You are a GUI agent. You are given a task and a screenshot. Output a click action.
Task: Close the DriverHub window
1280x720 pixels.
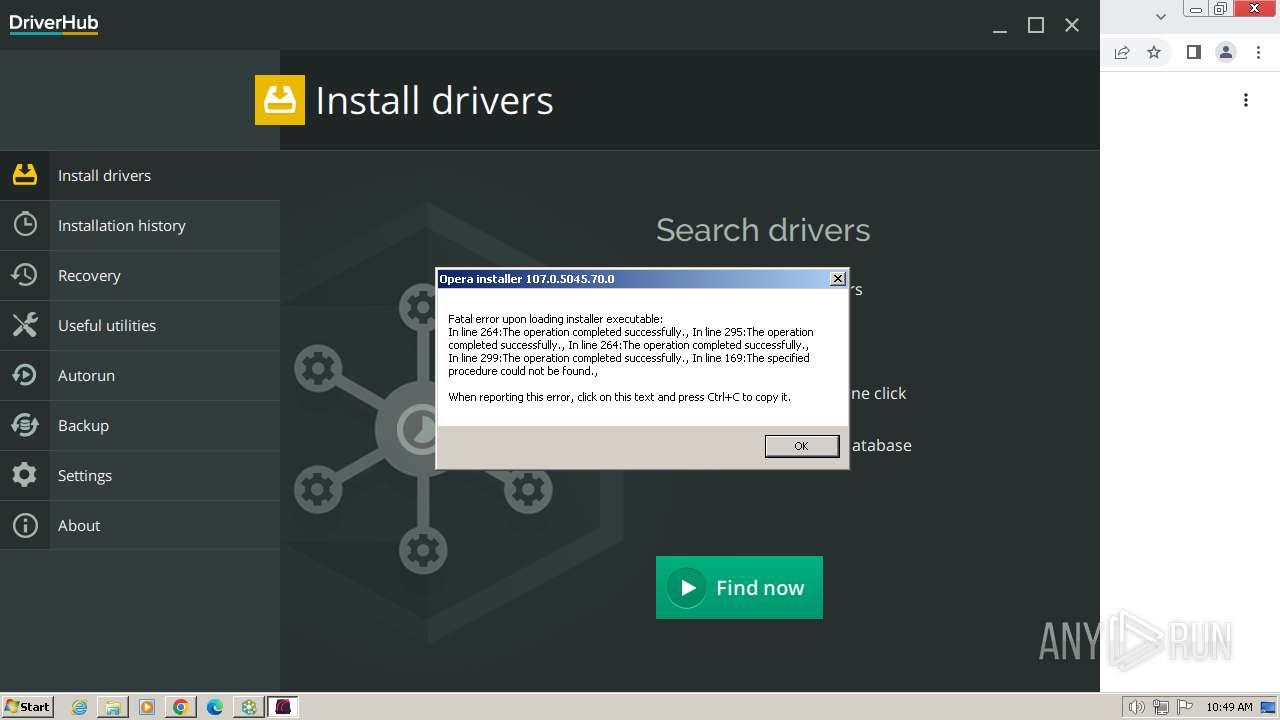point(1072,25)
